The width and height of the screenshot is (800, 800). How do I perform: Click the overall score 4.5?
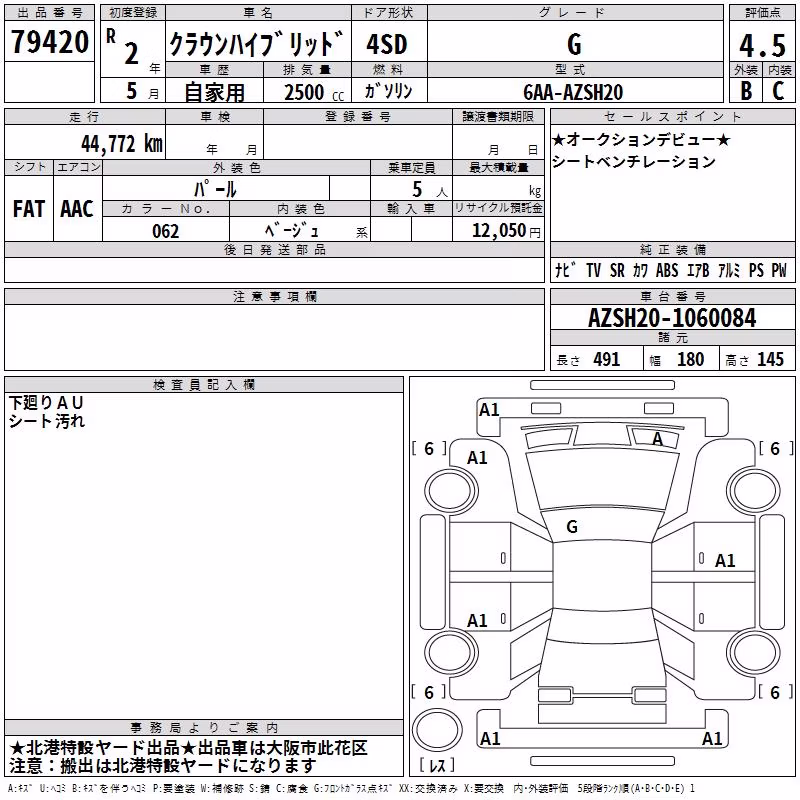click(x=762, y=46)
